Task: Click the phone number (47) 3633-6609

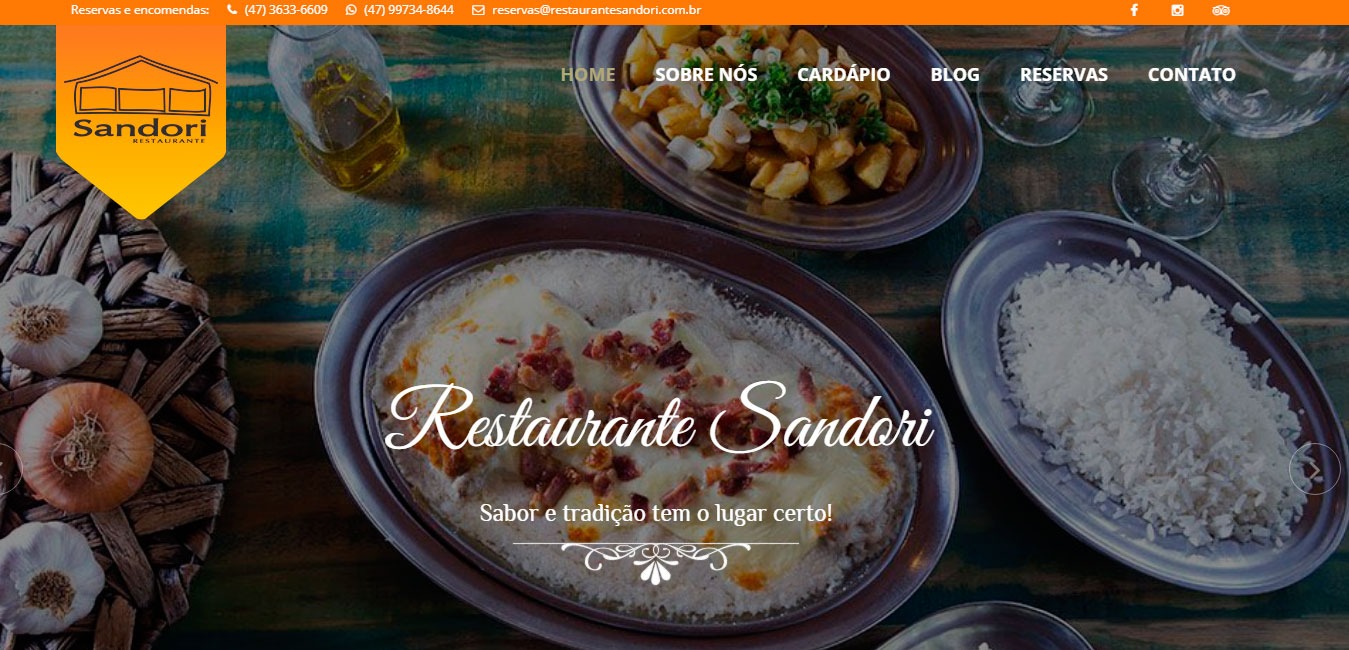Action: coord(286,10)
